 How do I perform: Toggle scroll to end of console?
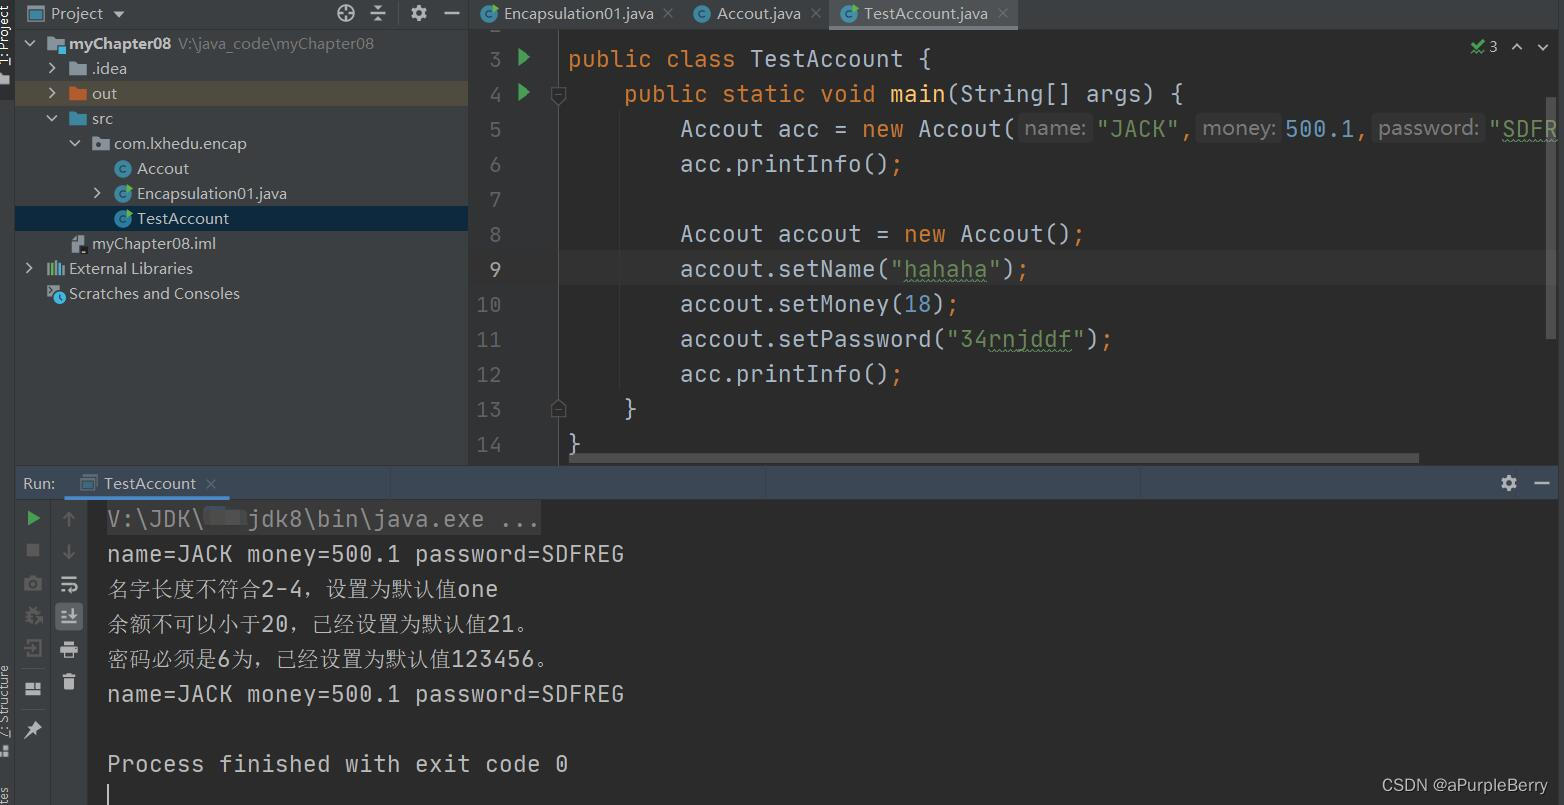(69, 616)
